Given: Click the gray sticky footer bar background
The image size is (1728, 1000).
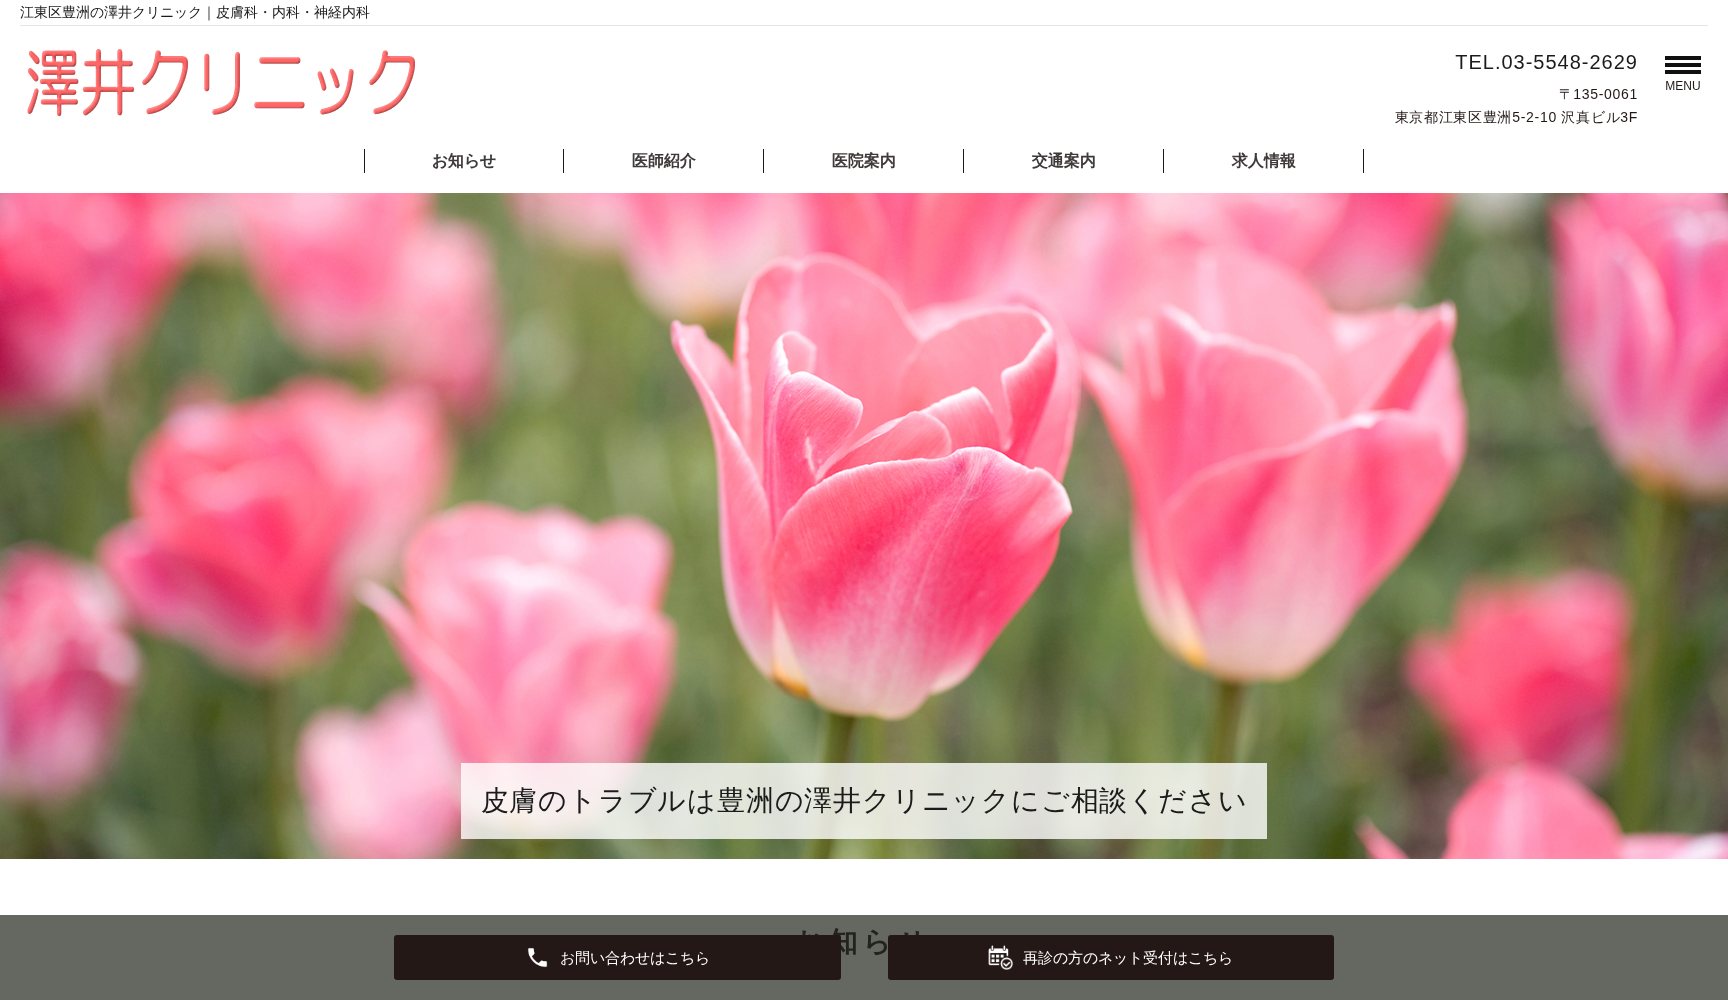Looking at the screenshot, I should [x=200, y=958].
